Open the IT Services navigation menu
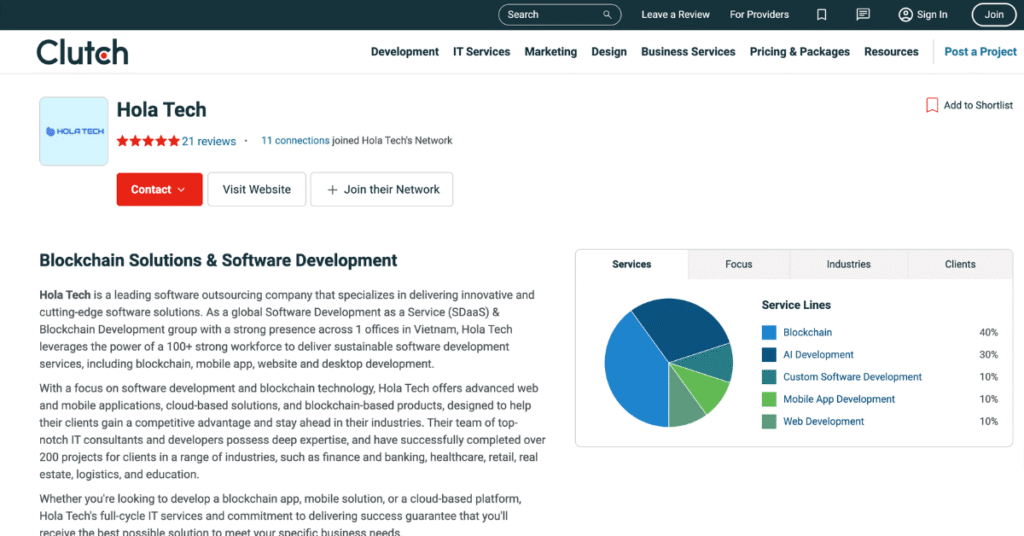Screen dimensions: 1024x536 pyautogui.click(x=481, y=52)
